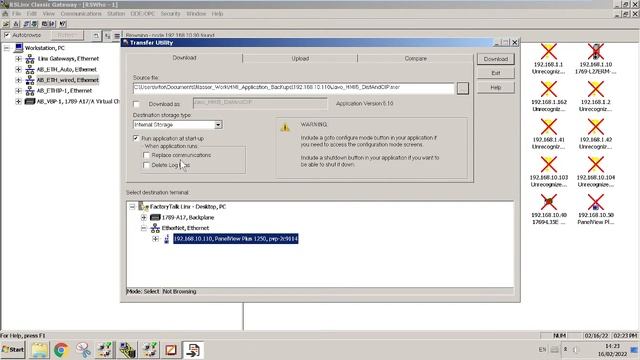Select 192.168.10.110 PanelView Plus 1250 terminal
This screenshot has width=640, height=360.
click(x=236, y=239)
